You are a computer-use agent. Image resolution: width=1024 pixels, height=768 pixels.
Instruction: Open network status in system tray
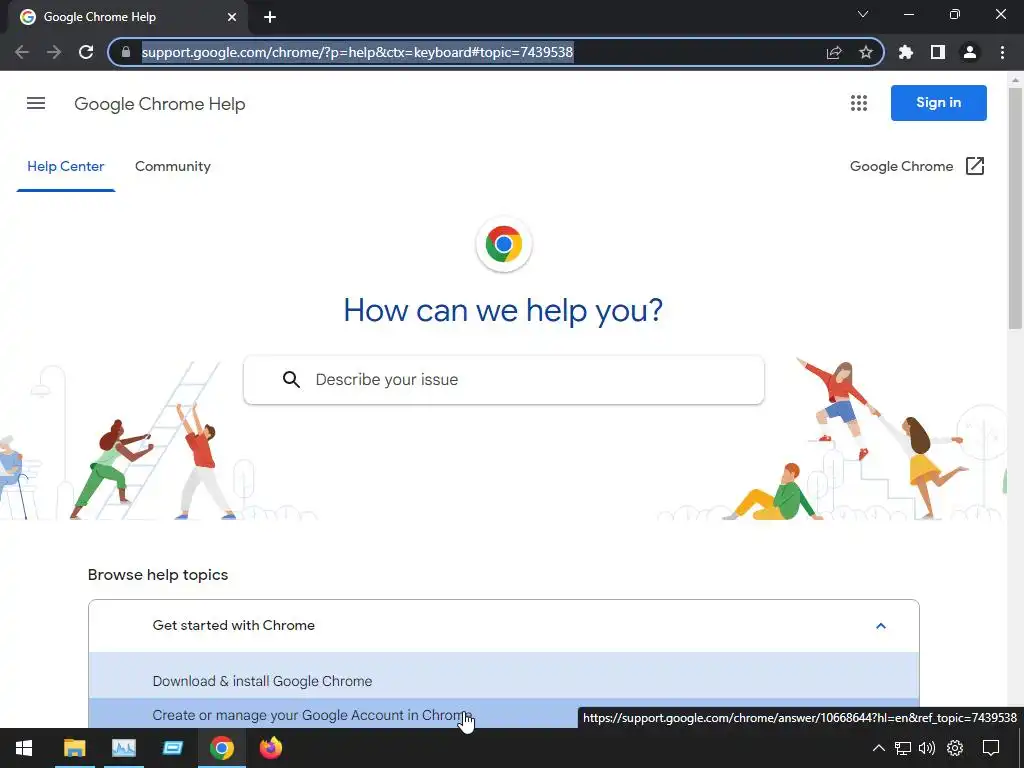903,748
